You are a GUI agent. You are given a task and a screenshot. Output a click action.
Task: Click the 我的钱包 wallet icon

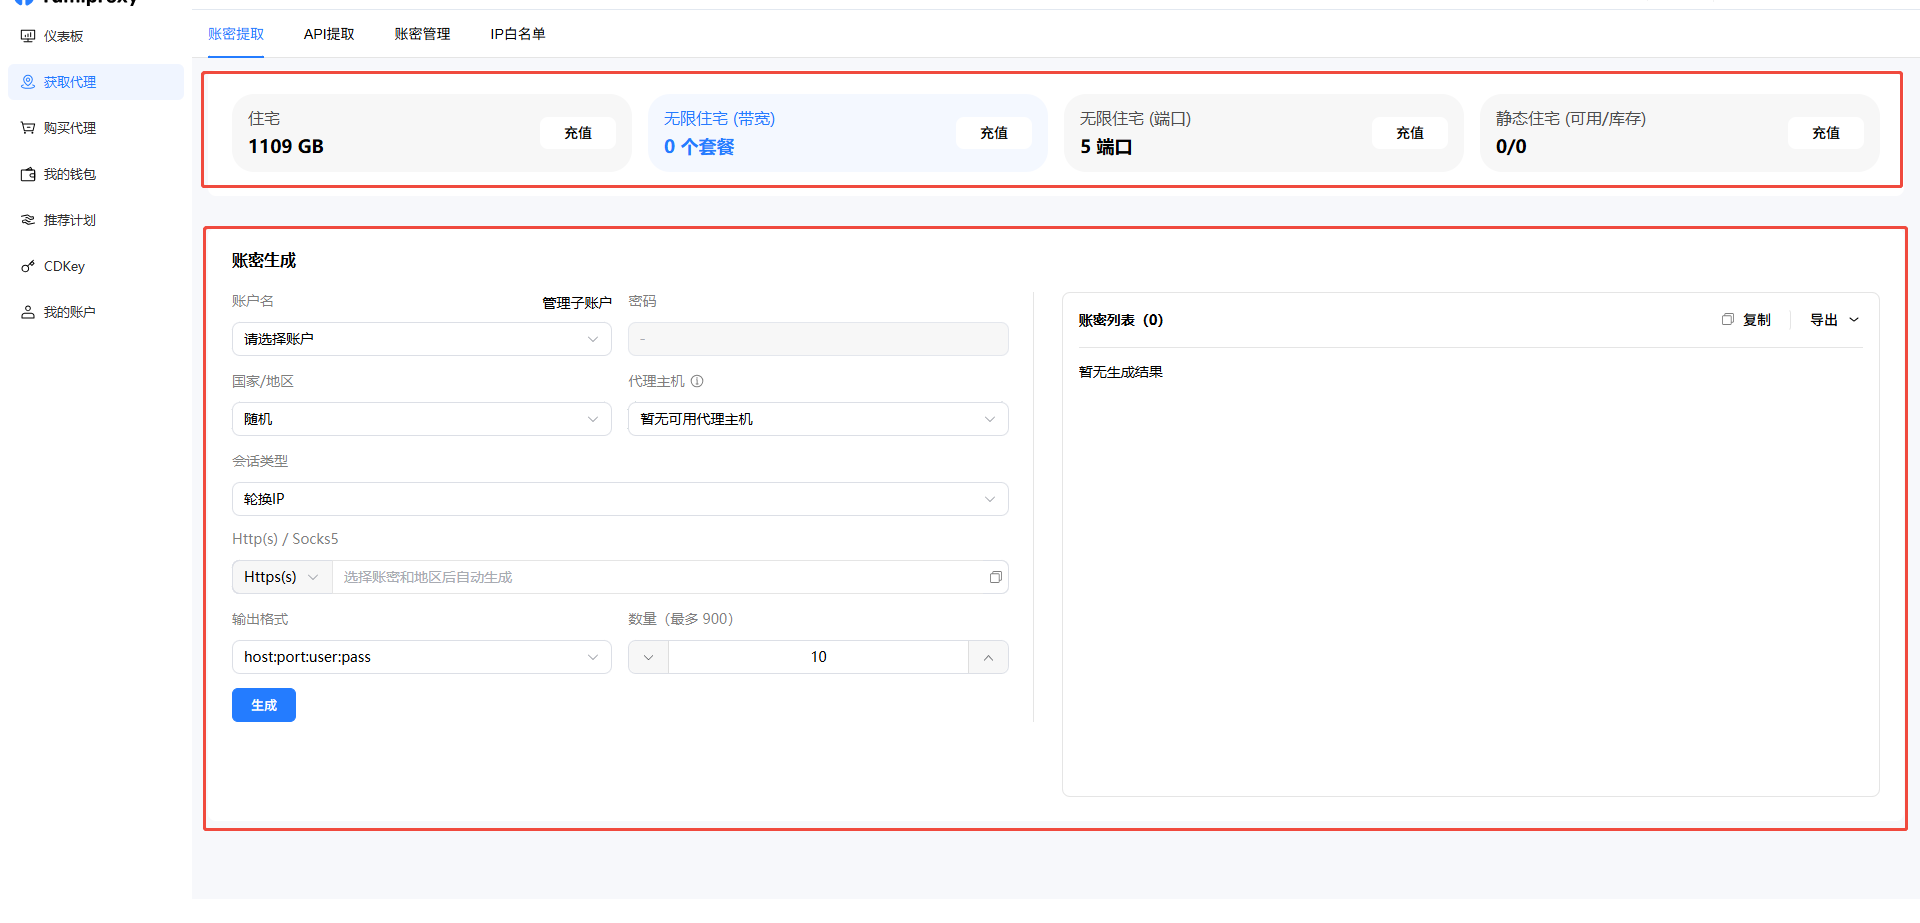pos(28,174)
